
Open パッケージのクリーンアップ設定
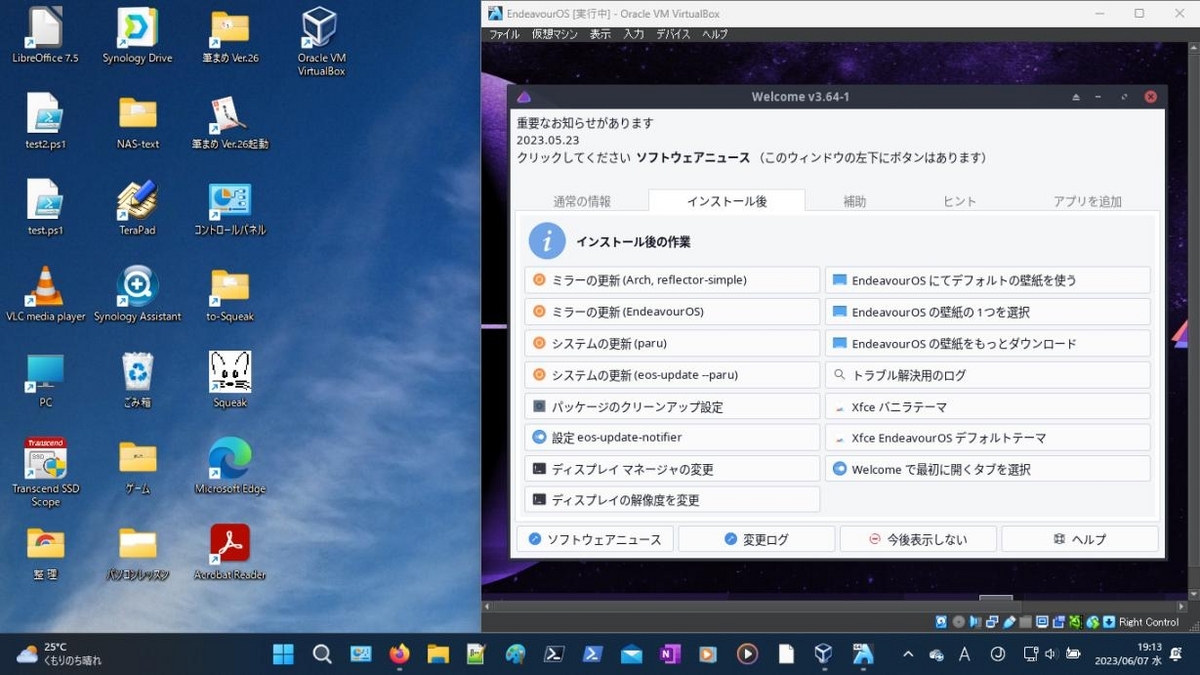672,407
